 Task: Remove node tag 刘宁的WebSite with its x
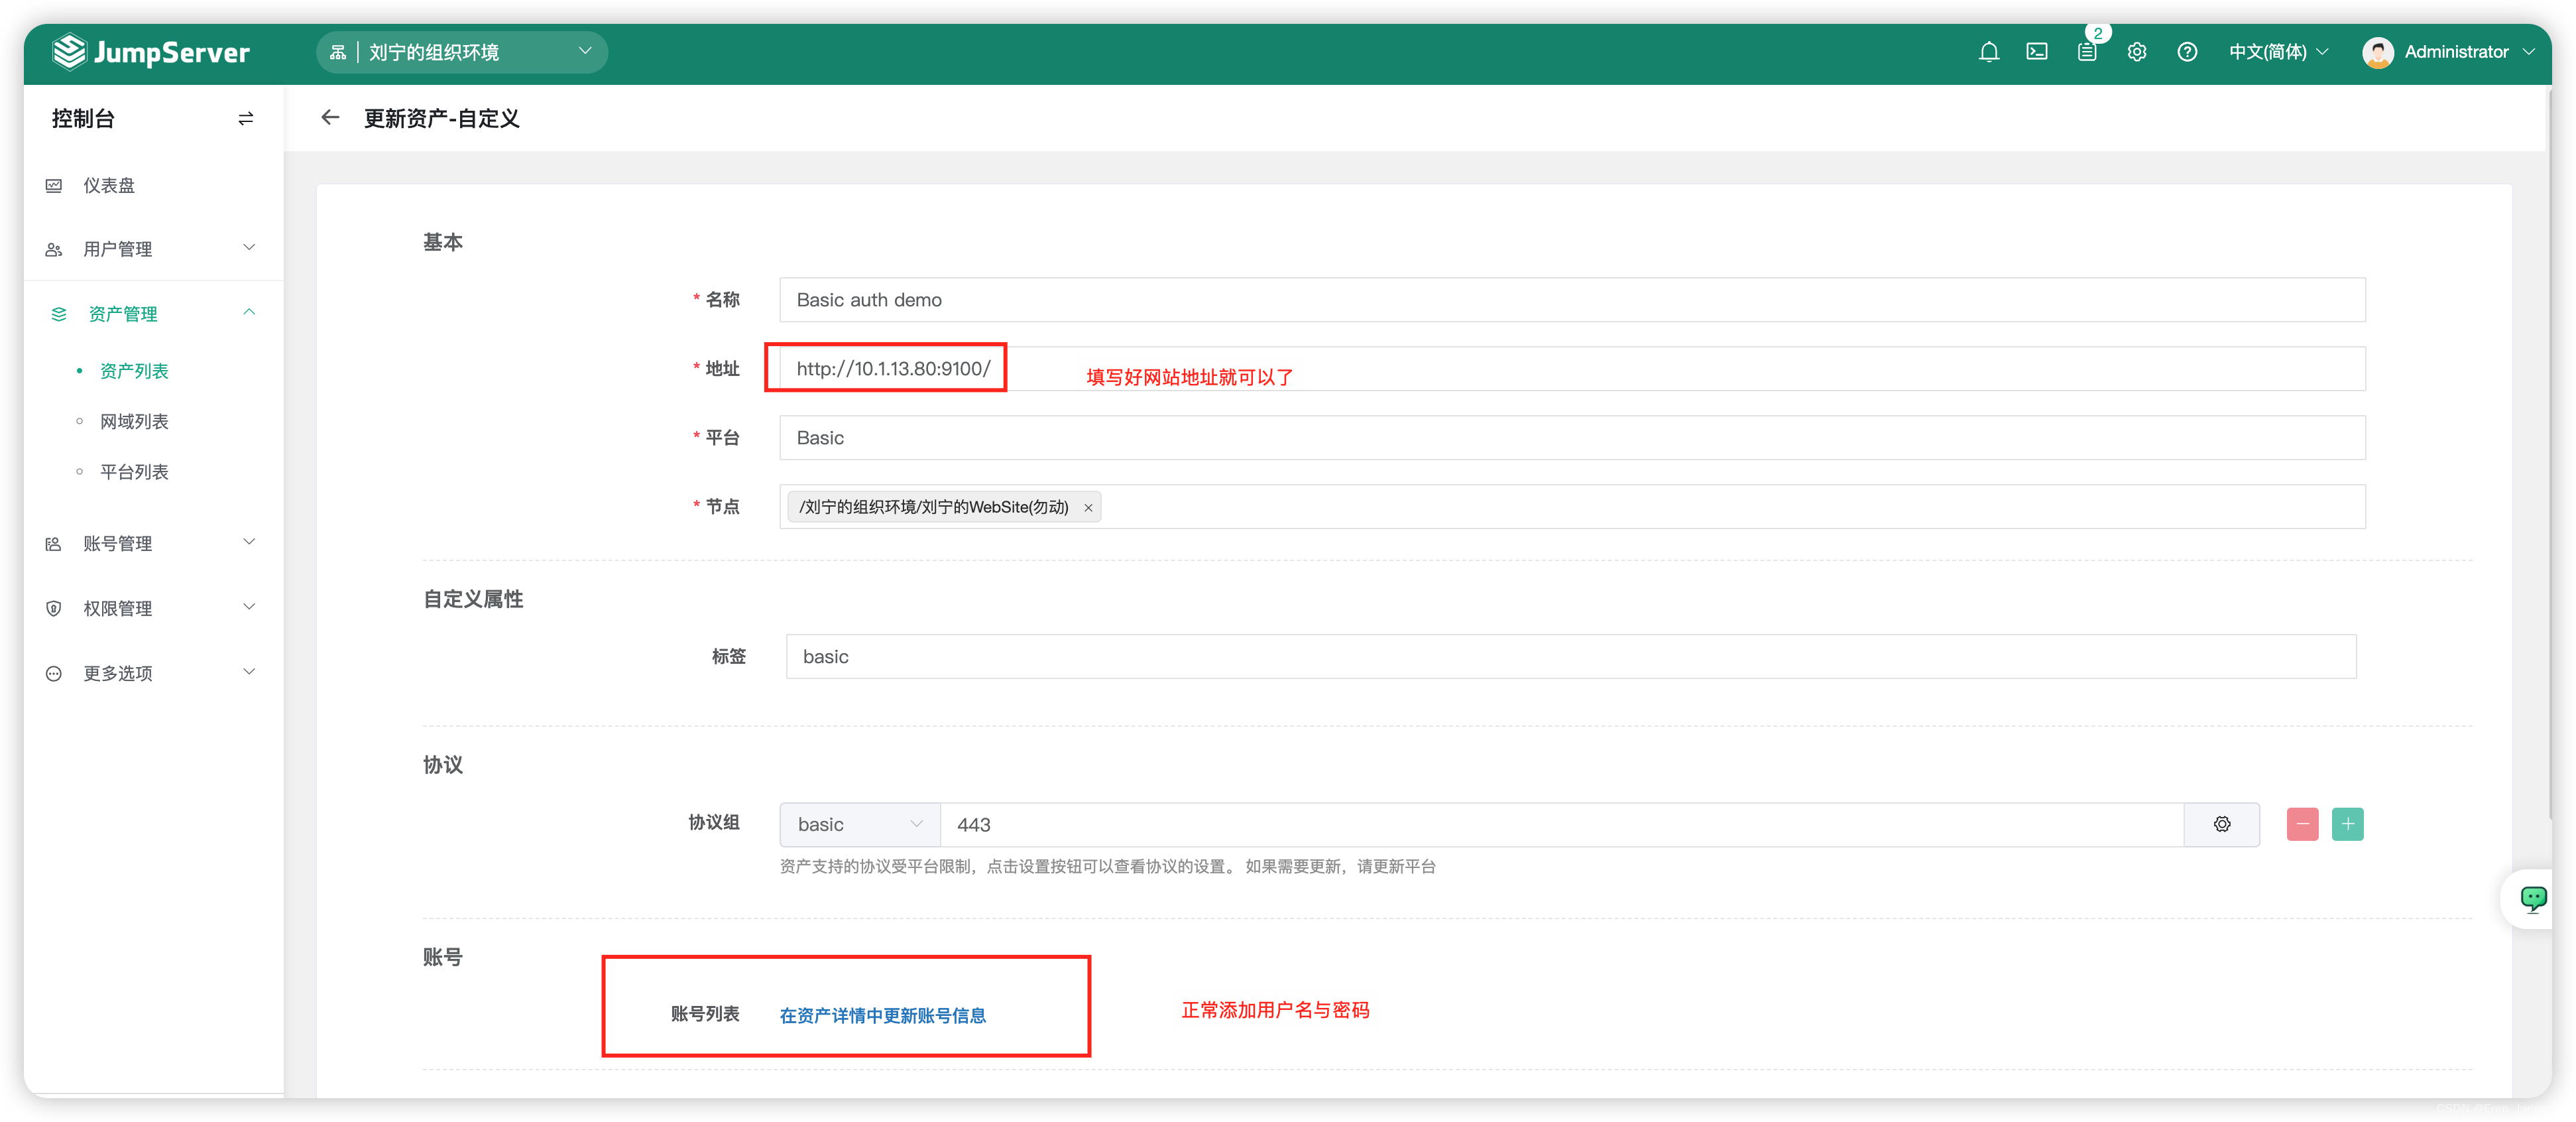1088,508
